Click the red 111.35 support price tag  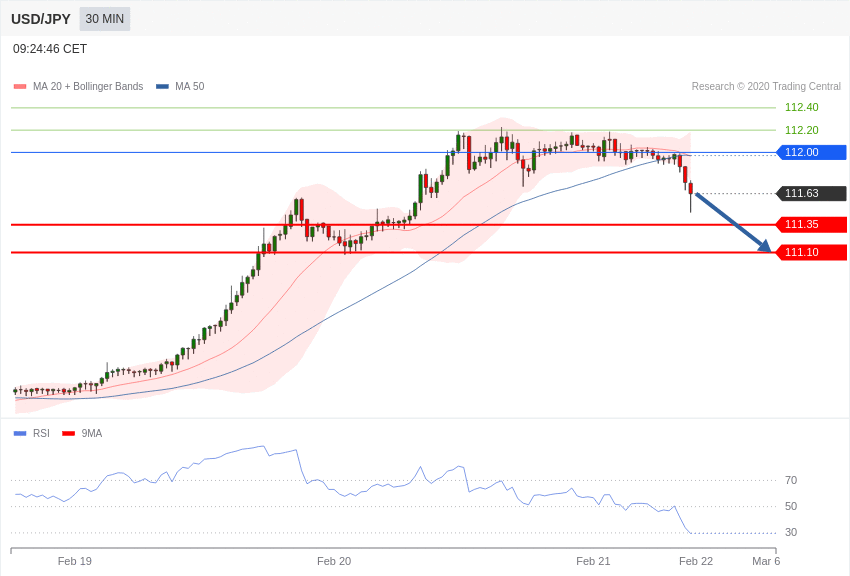[x=812, y=224]
